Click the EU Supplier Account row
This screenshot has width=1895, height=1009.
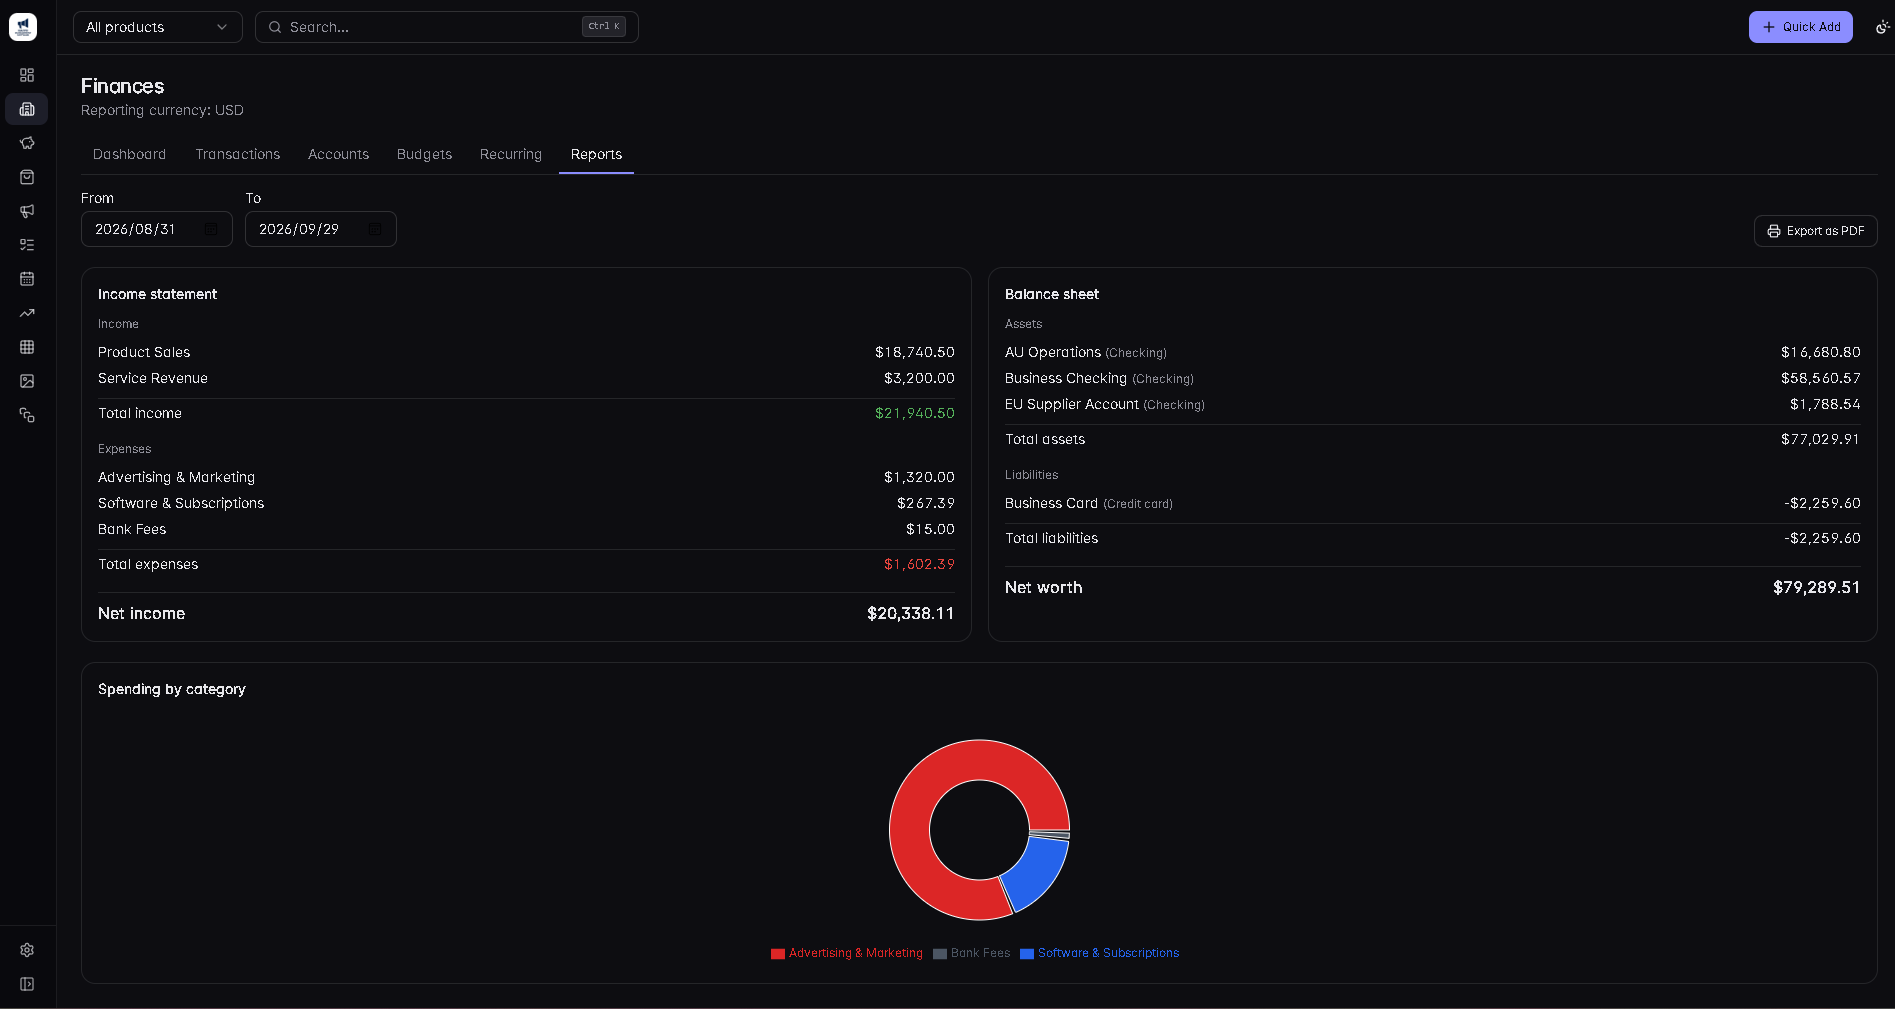pos(1433,404)
